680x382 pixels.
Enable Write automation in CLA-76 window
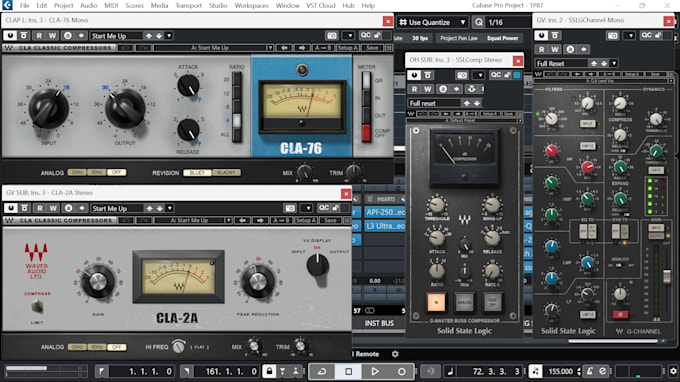coord(52,36)
